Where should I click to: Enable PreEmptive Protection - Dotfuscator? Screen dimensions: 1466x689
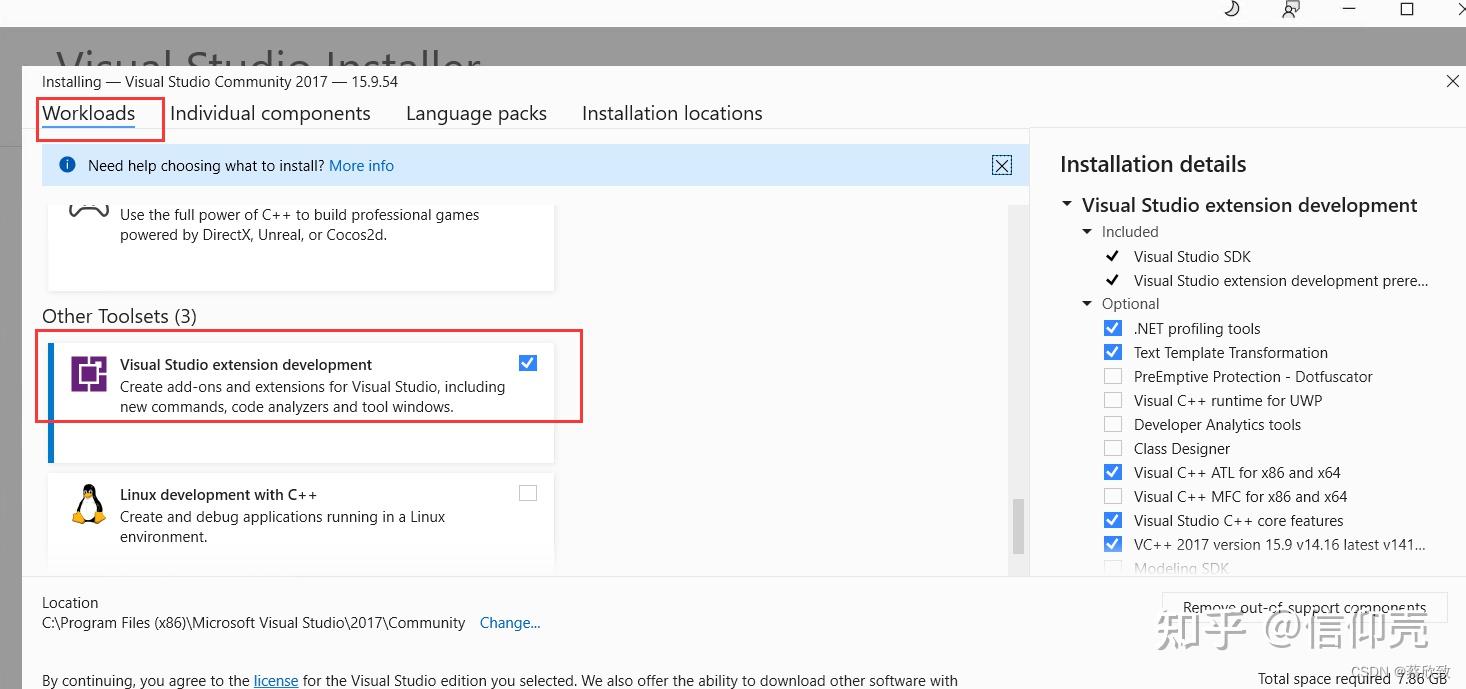(x=1112, y=376)
